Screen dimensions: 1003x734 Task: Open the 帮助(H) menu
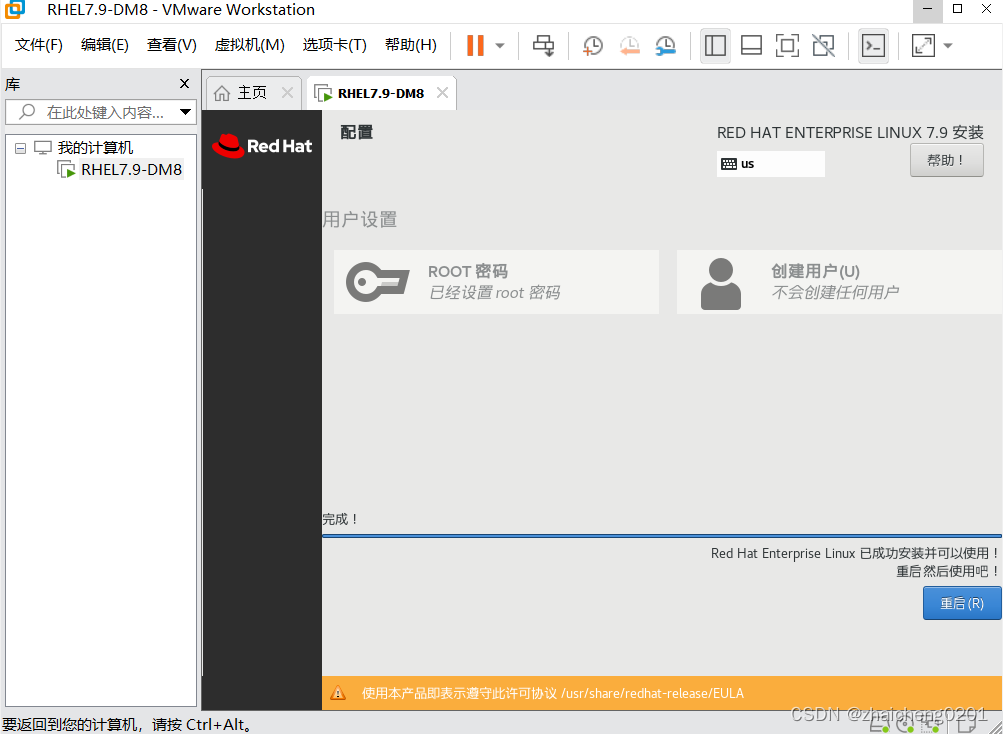[x=411, y=45]
